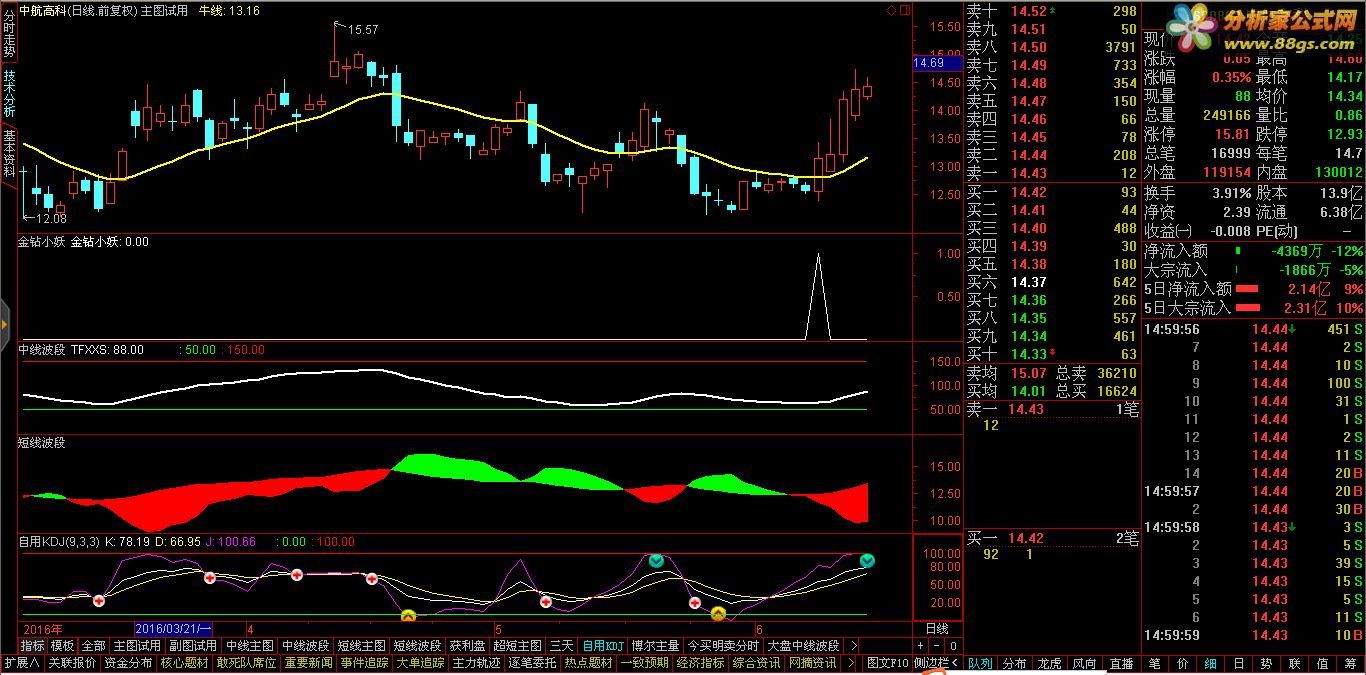Switch to 技术分析 side tab
The height and width of the screenshot is (675, 1366).
9,94
